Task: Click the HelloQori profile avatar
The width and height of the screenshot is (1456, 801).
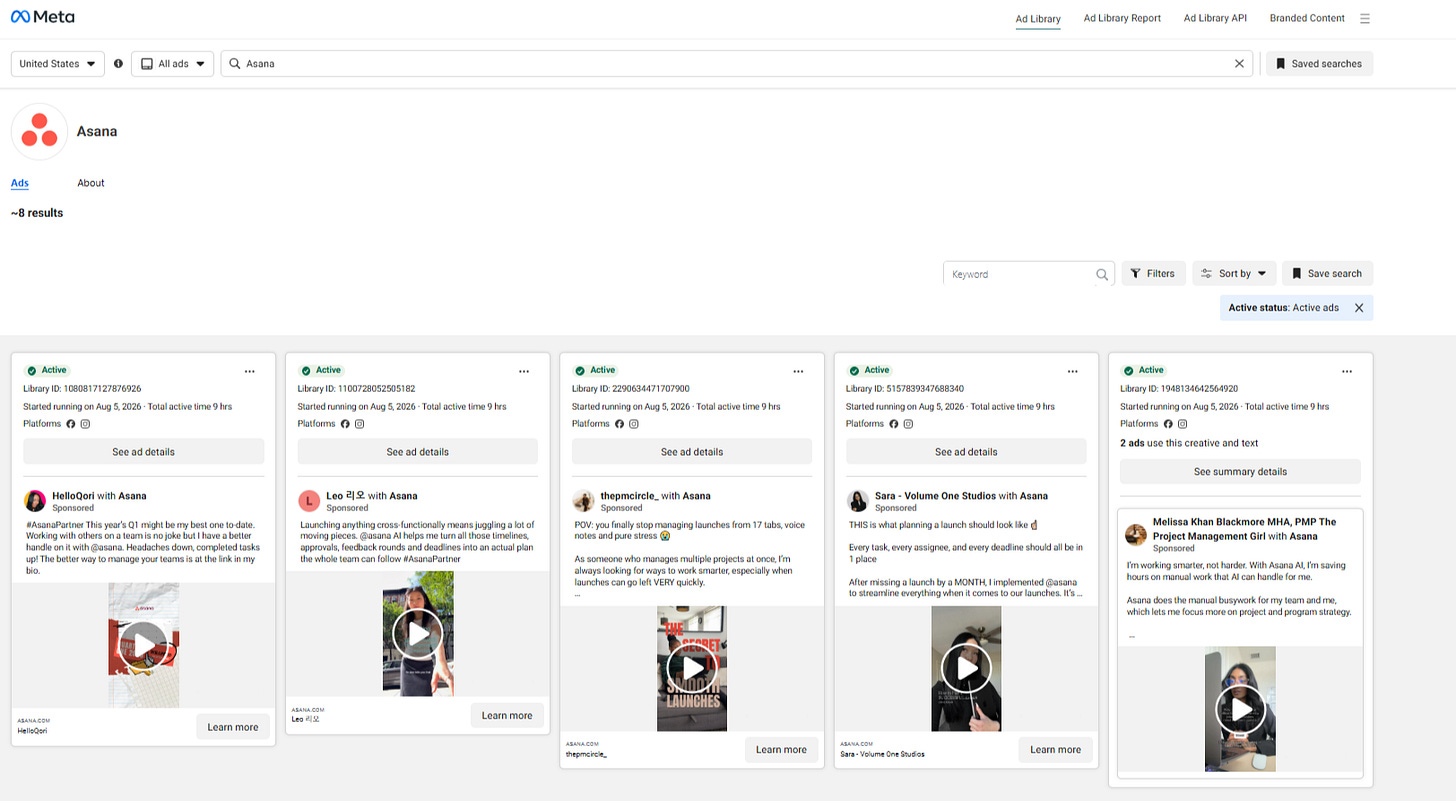Action: point(35,501)
